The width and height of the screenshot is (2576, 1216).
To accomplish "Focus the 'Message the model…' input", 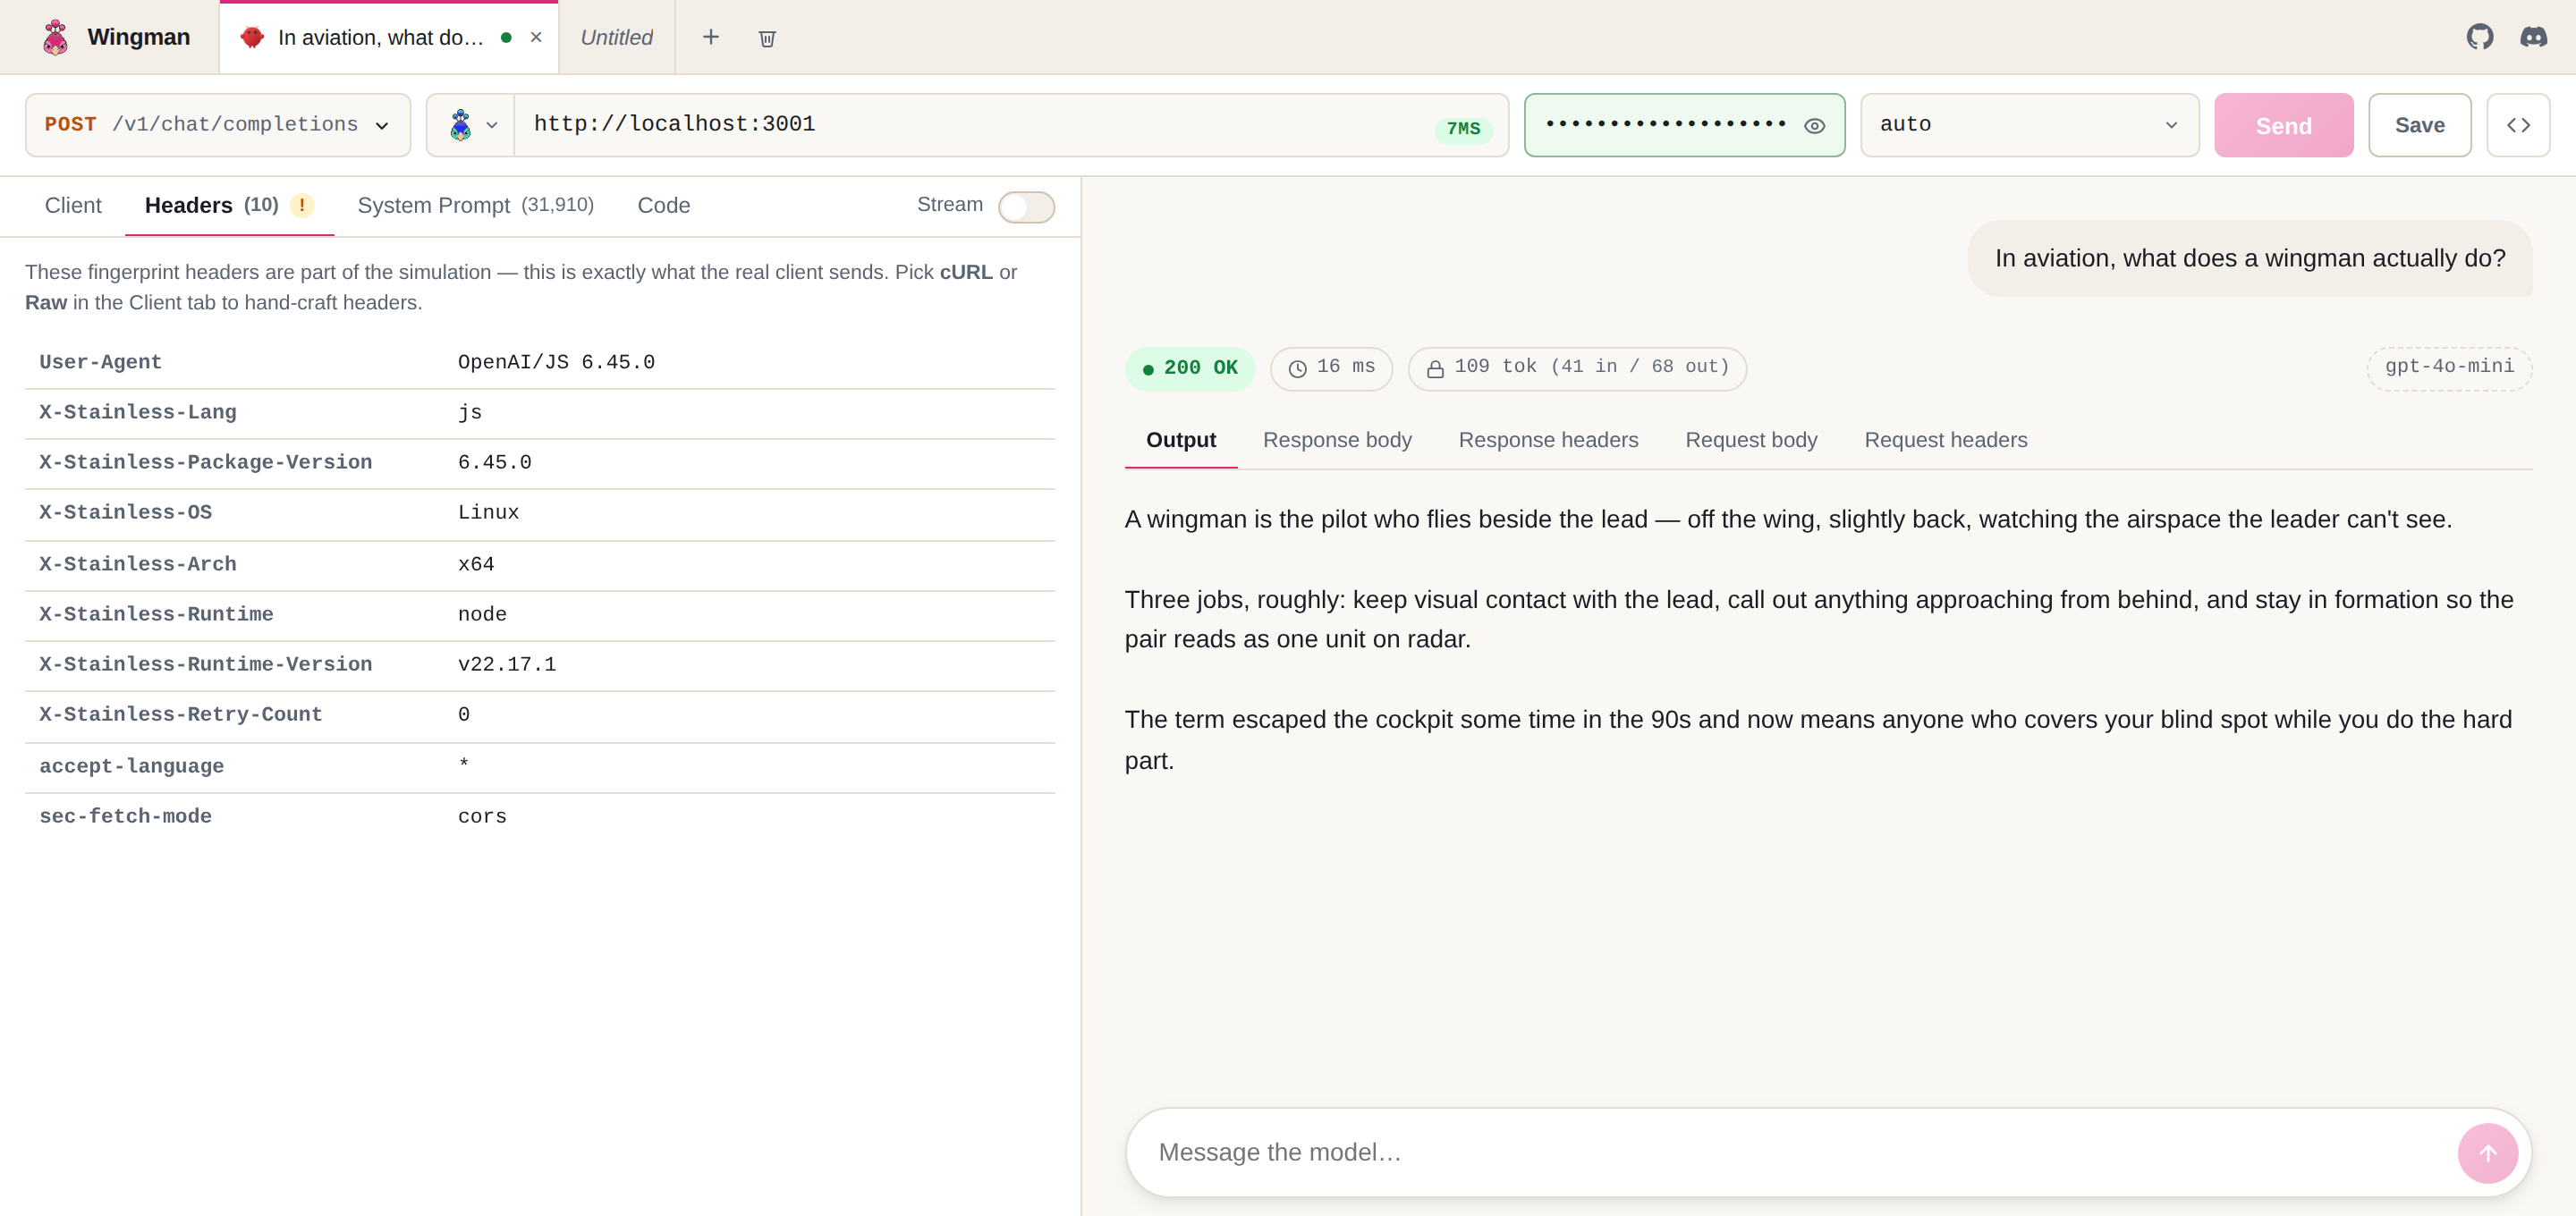I will (1798, 1153).
